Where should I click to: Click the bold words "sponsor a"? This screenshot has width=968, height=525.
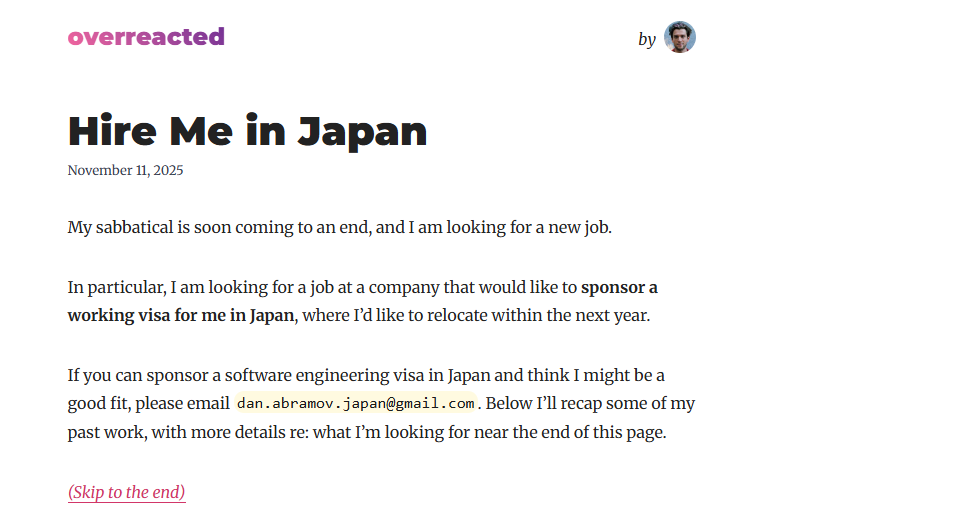click(x=619, y=287)
